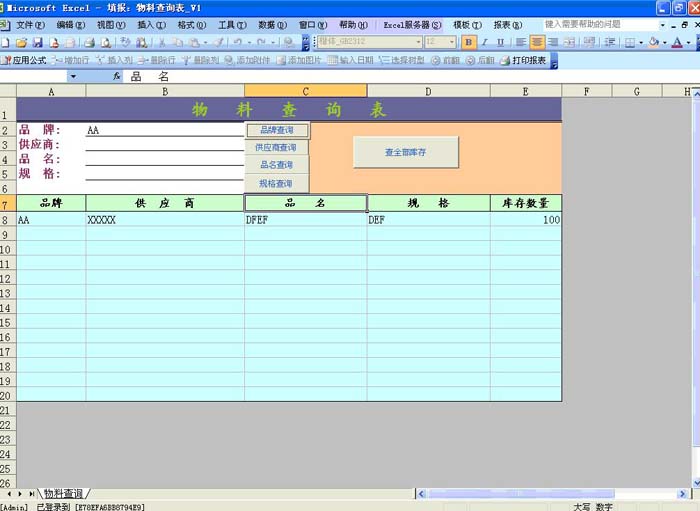The width and height of the screenshot is (700, 511).
Task: Open the borders dropdown arrow
Action: [x=640, y=43]
